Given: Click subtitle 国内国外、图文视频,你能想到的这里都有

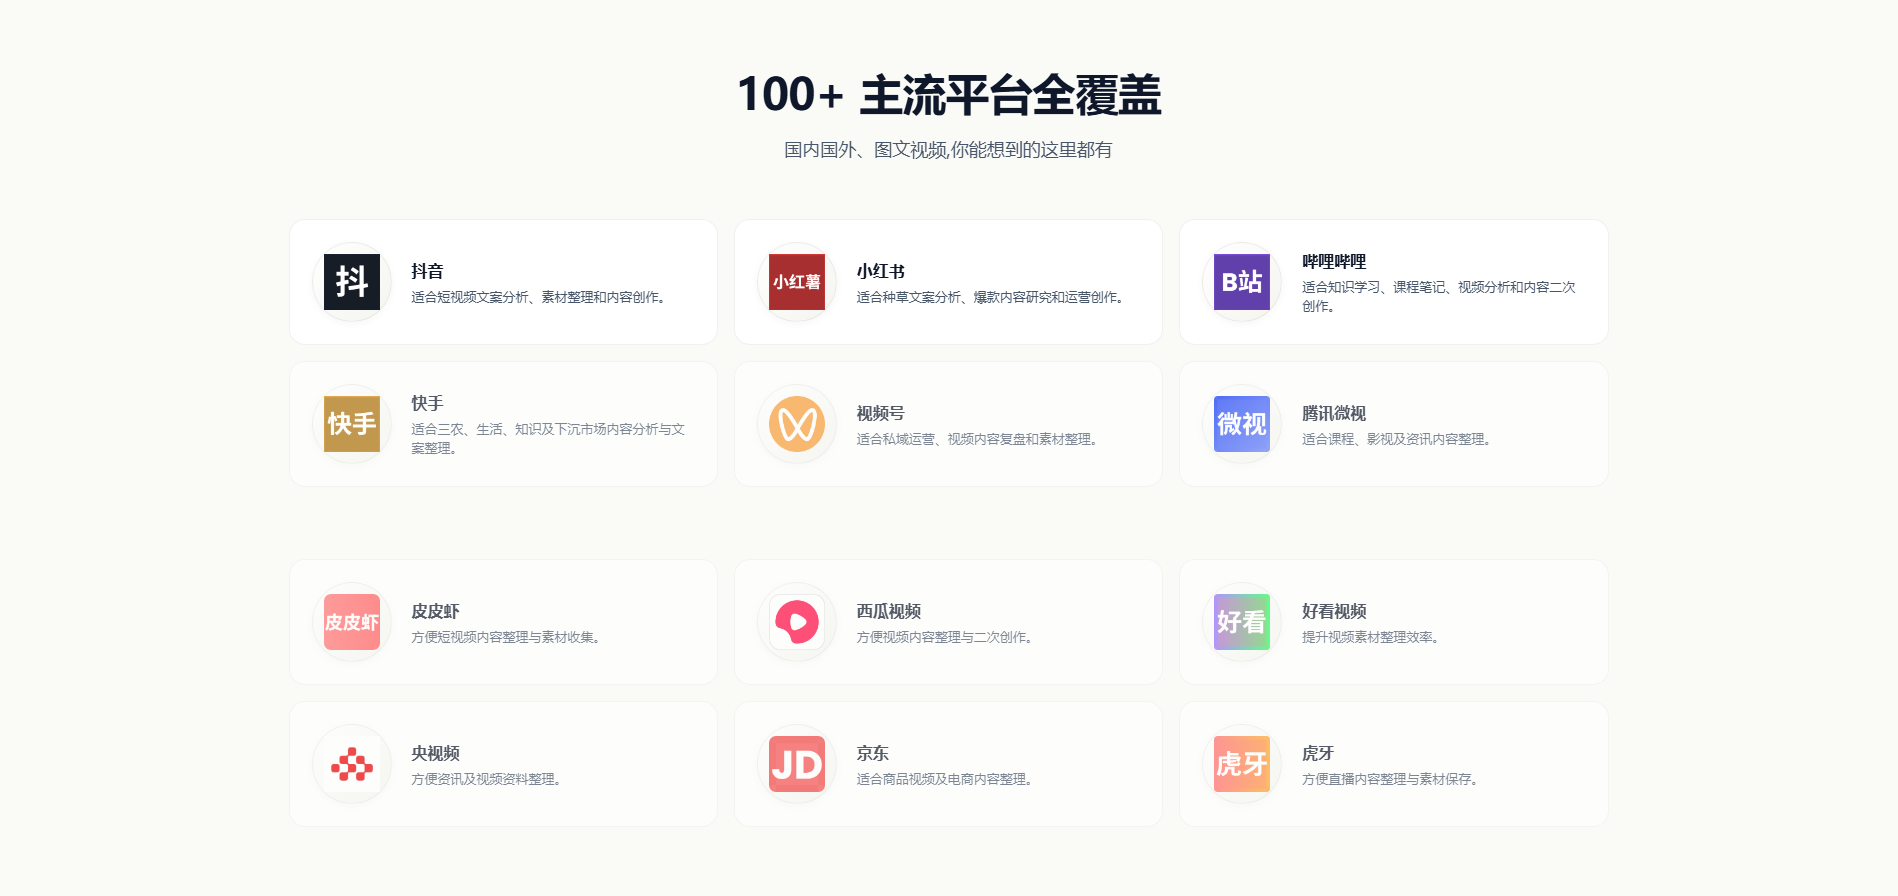Looking at the screenshot, I should tap(948, 150).
